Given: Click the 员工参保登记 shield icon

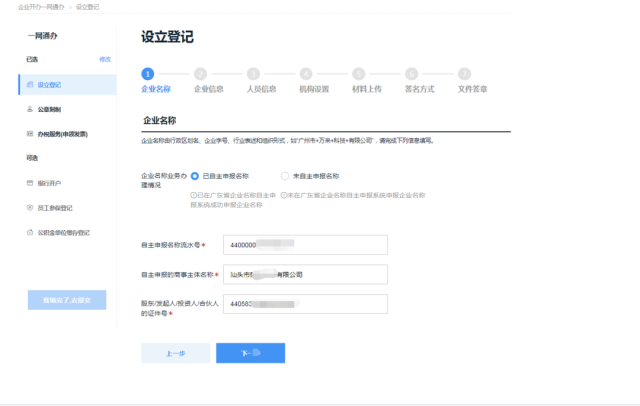Looking at the screenshot, I should click(x=30, y=207).
